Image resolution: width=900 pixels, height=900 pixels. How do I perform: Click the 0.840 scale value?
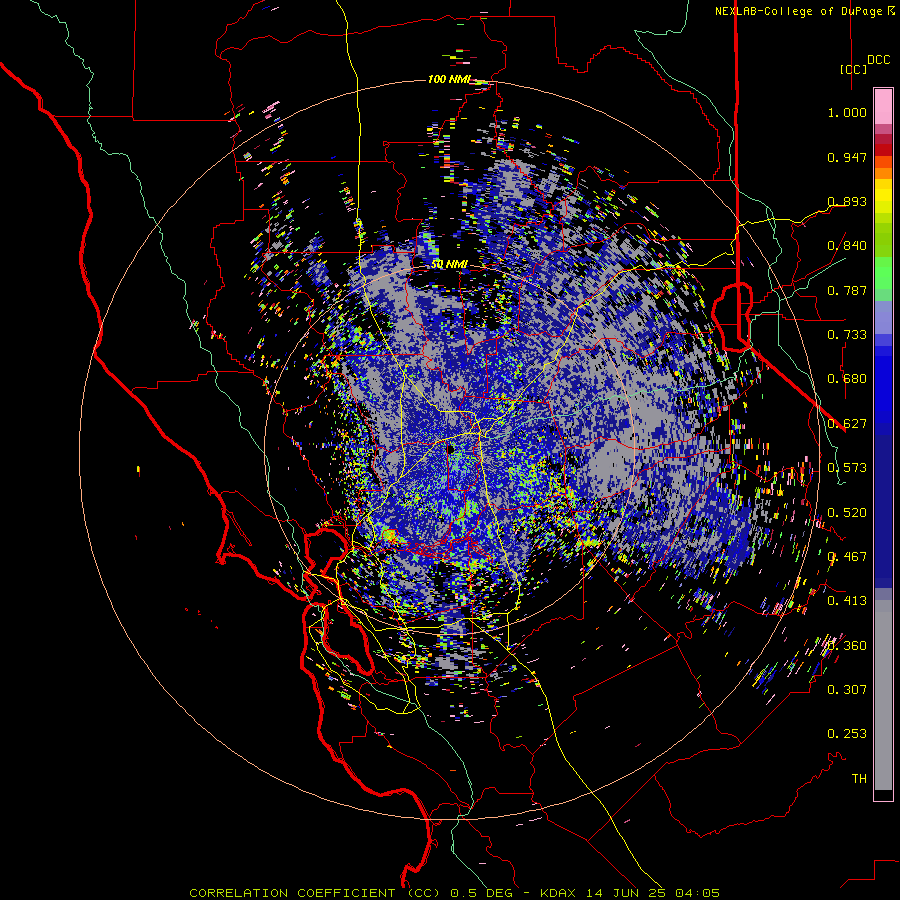(x=847, y=246)
